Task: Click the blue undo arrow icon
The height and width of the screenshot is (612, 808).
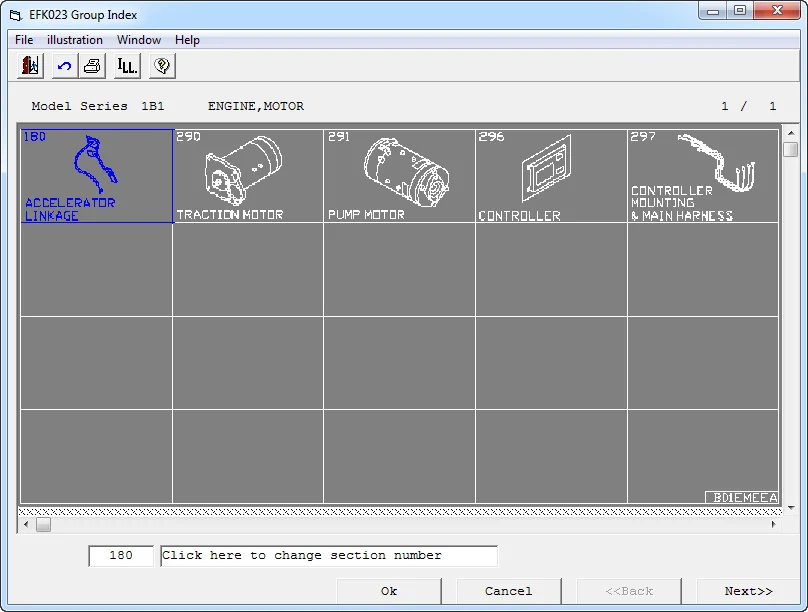Action: (x=65, y=66)
